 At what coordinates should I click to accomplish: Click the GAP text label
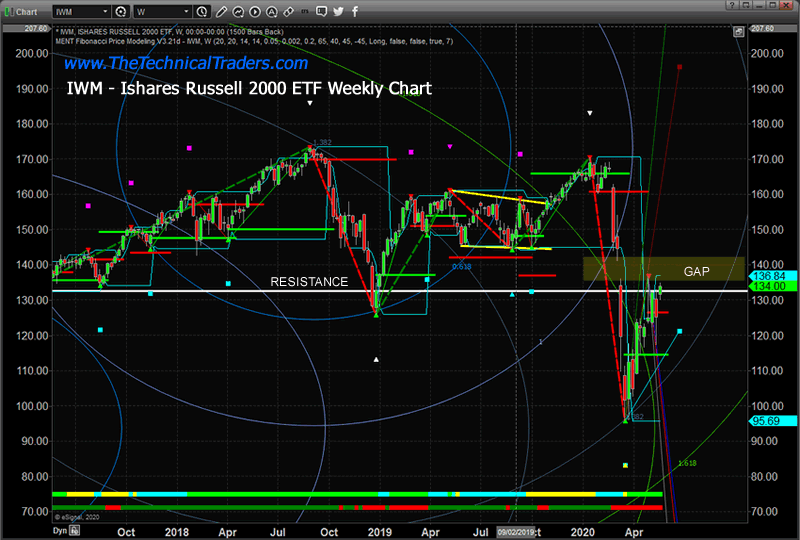[x=696, y=272]
